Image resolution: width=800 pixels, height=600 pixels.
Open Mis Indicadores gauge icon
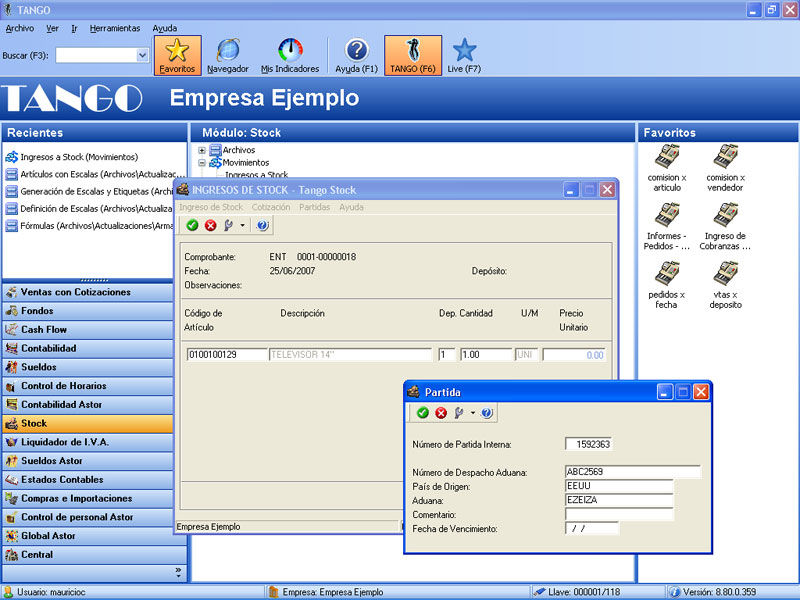pyautogui.click(x=290, y=50)
